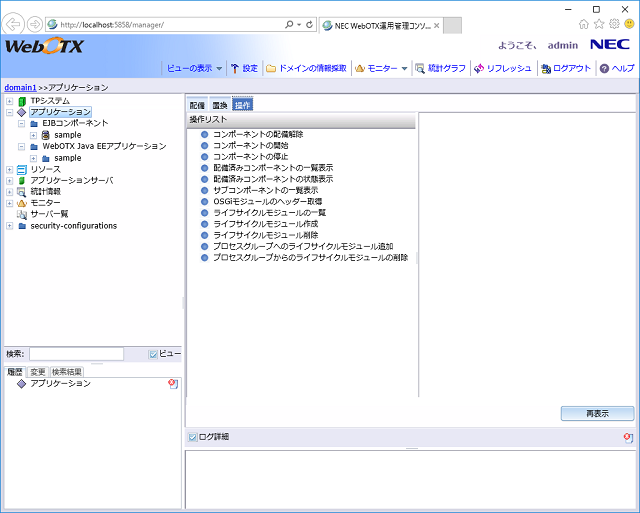Screen dimensions: 640x513
Task: Switch to the 配備 tab
Action: (197, 105)
